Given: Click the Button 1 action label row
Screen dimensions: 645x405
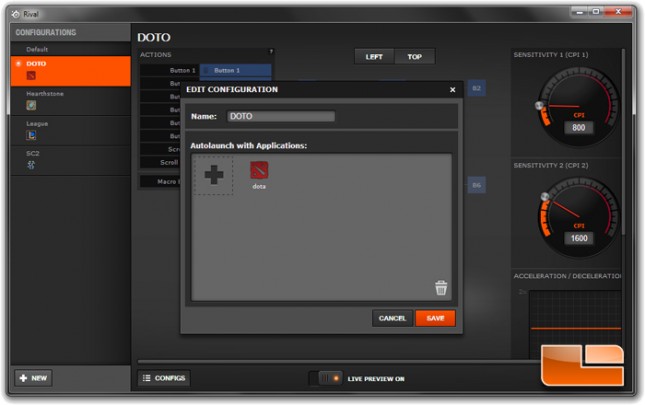Looking at the screenshot, I should tap(169, 70).
